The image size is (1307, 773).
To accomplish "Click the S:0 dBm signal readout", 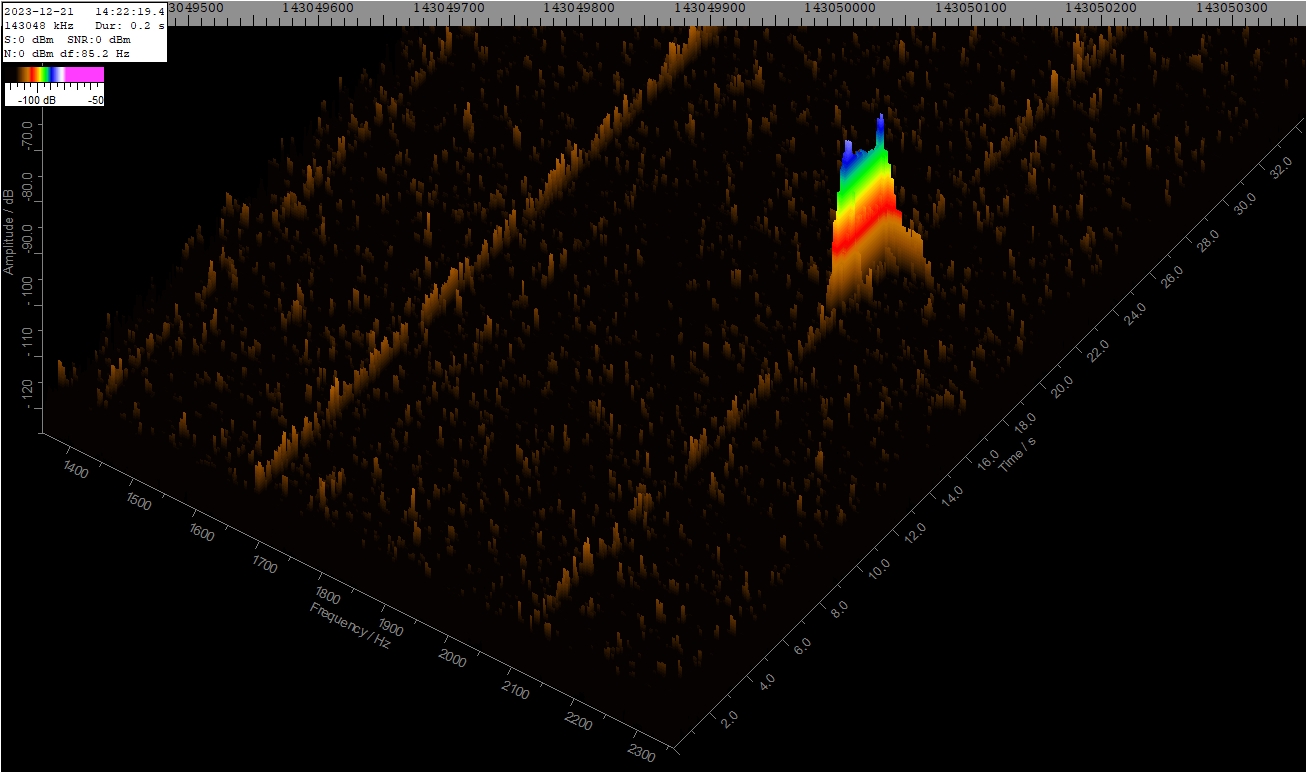I will (29, 39).
